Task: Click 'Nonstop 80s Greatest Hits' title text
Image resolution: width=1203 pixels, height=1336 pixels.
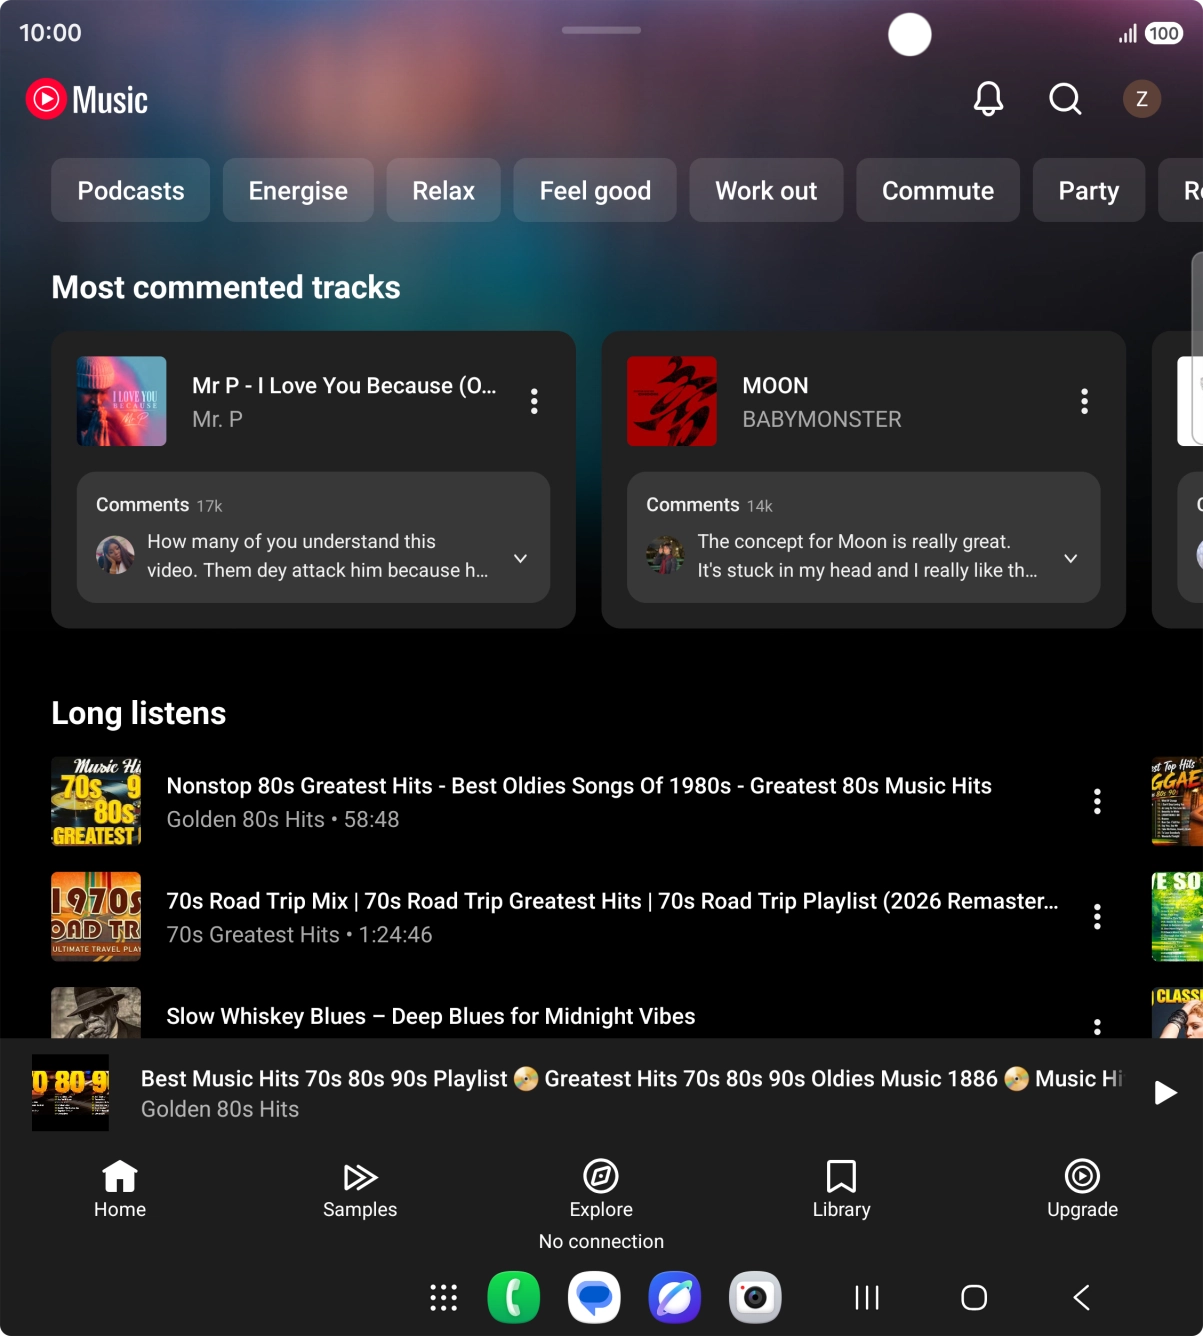Action: point(579,786)
